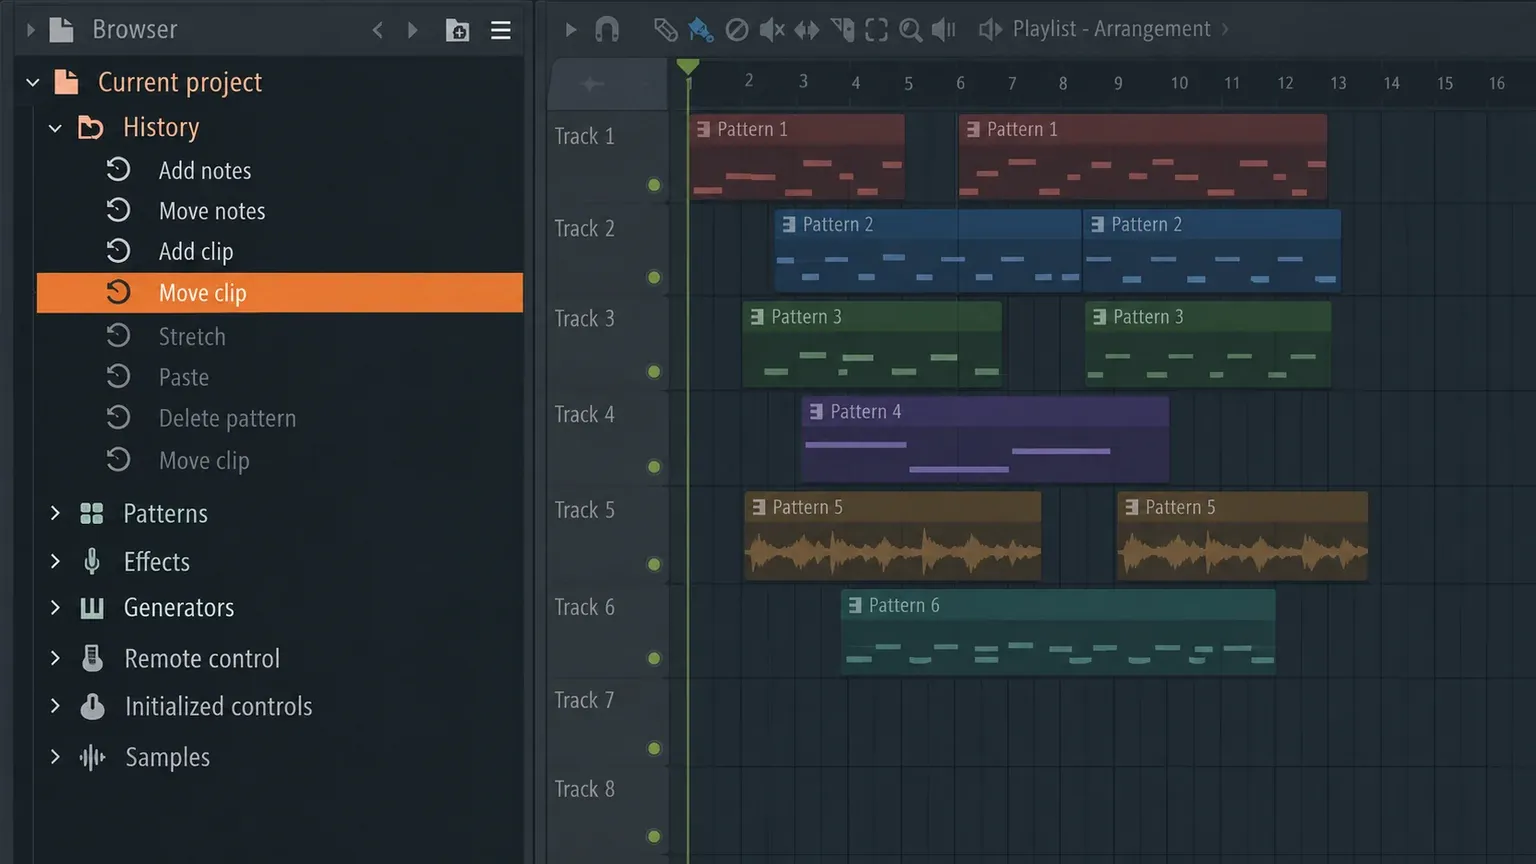
Task: Activate the Playback speaker tool
Action: click(x=944, y=30)
